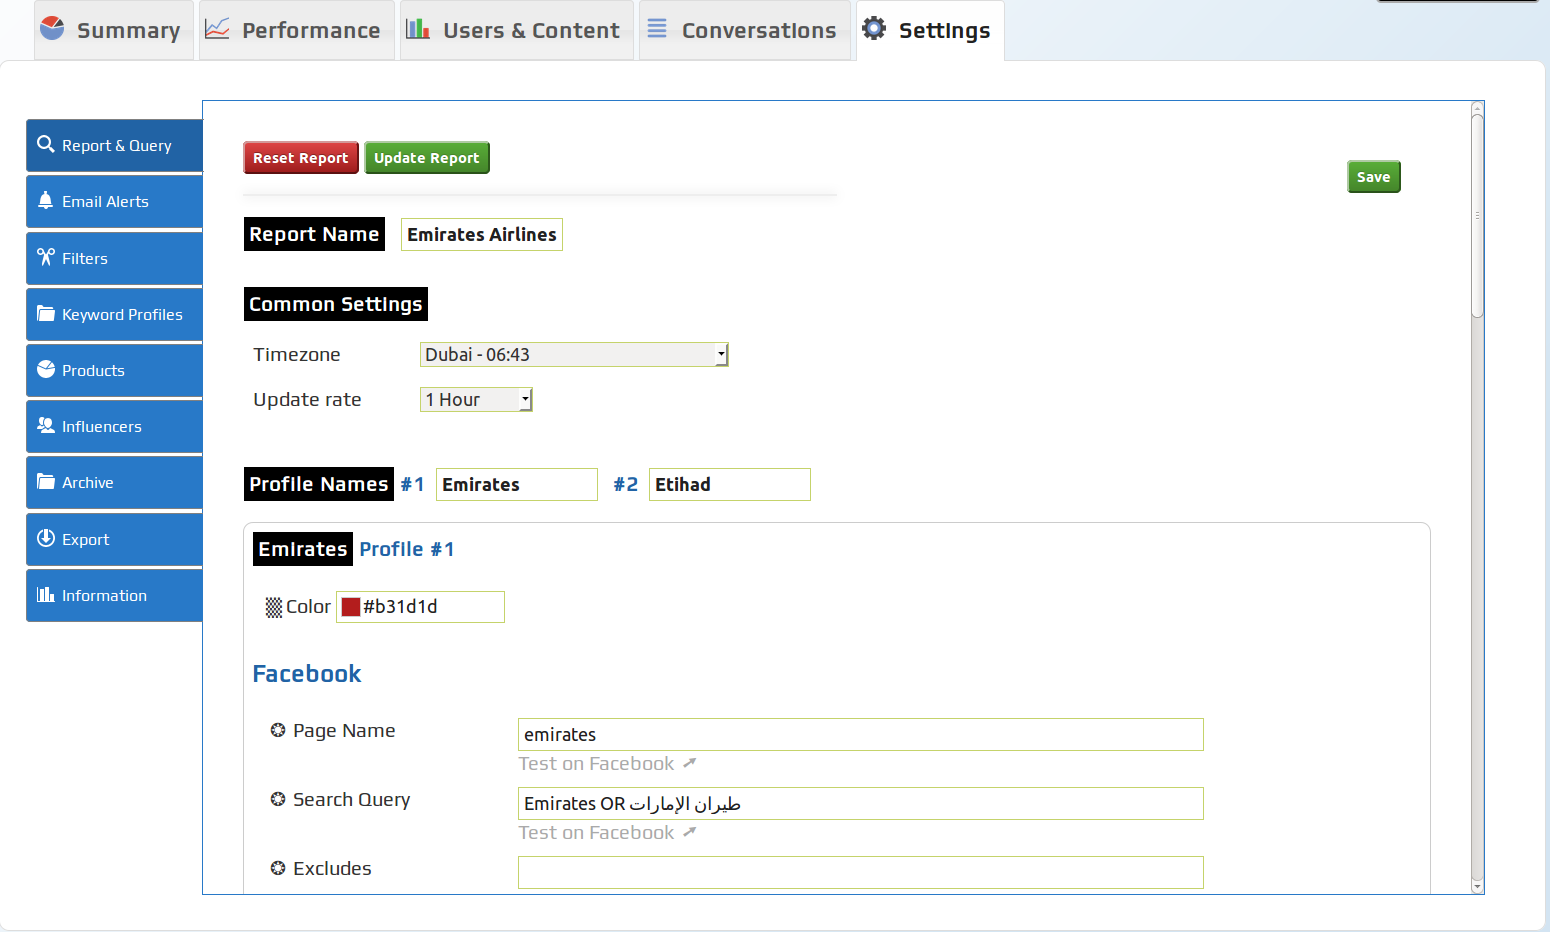1550x932 pixels.
Task: Open the Timezone dropdown
Action: 574,354
